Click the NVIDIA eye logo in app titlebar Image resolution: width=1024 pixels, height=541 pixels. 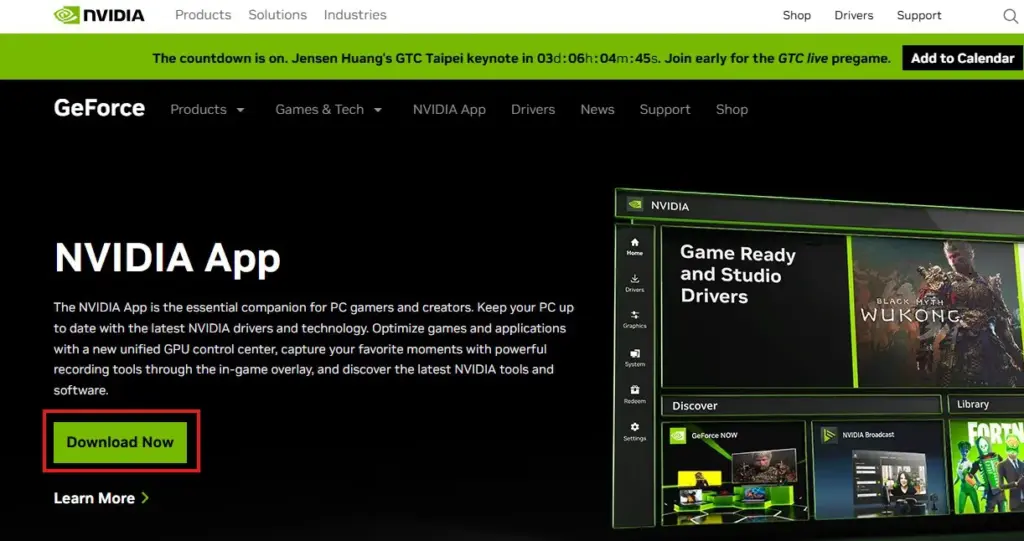635,205
